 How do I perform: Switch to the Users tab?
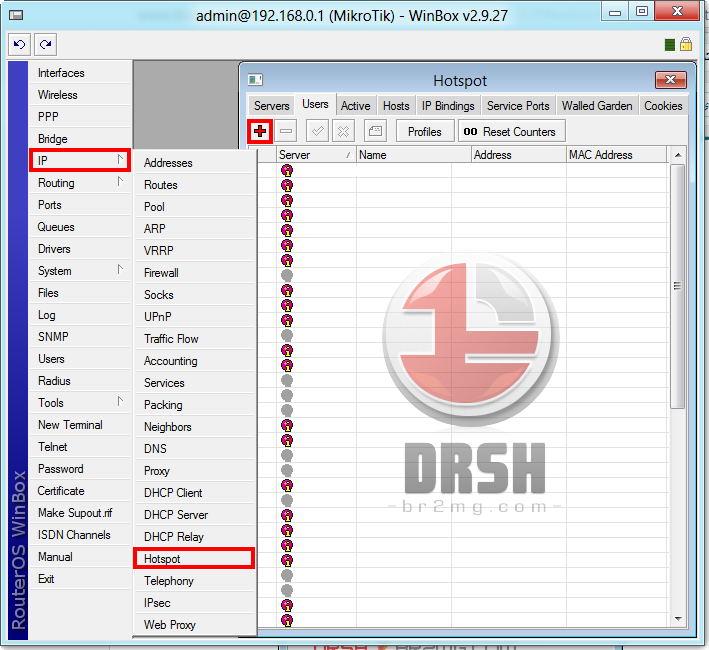coord(315,104)
